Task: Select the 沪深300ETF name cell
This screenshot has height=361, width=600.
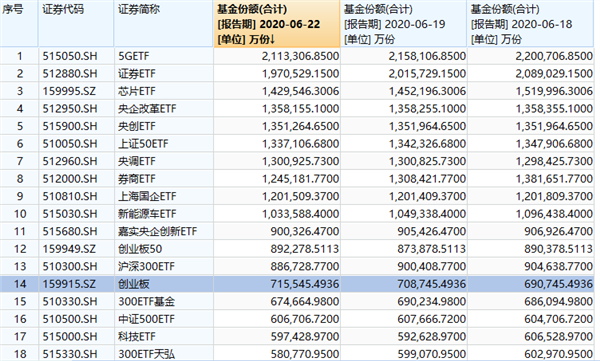Action: (x=163, y=266)
